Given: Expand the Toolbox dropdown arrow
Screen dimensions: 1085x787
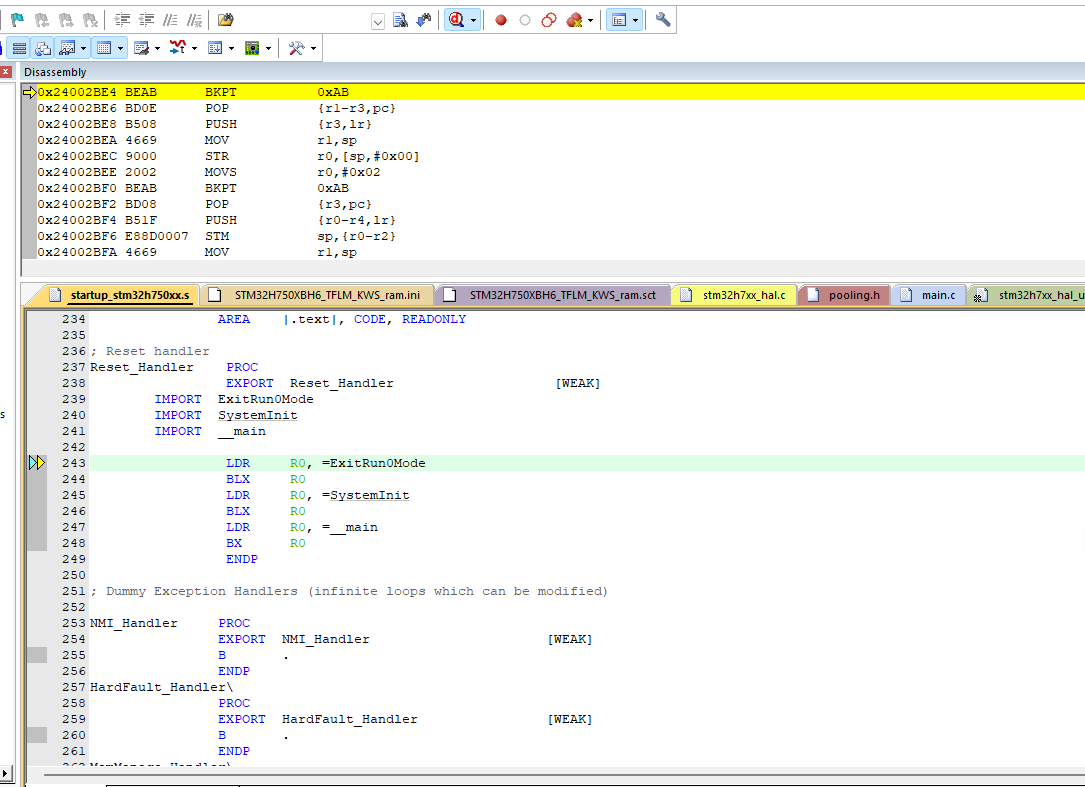Looking at the screenshot, I should tap(313, 48).
